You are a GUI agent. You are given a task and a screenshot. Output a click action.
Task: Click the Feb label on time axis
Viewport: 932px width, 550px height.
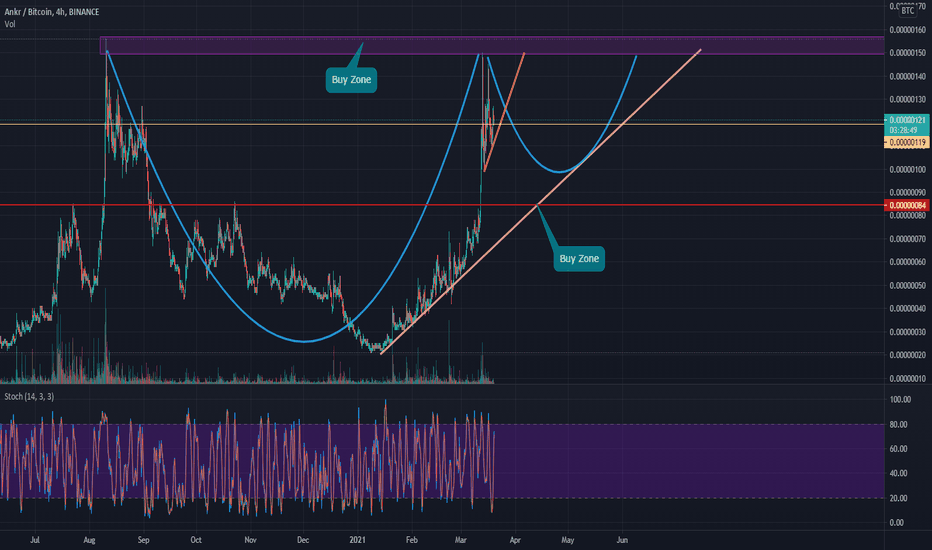coord(411,540)
